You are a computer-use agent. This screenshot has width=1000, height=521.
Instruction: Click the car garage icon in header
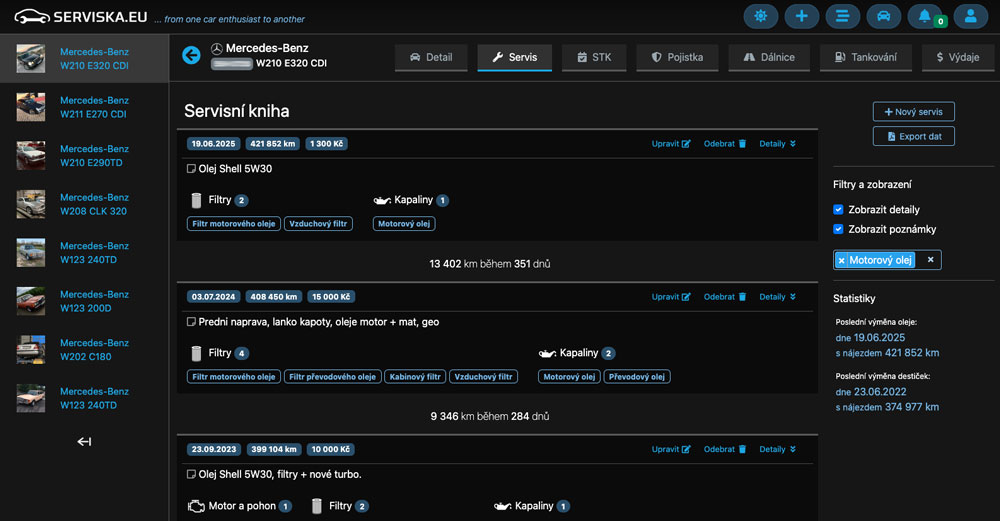coord(883,17)
